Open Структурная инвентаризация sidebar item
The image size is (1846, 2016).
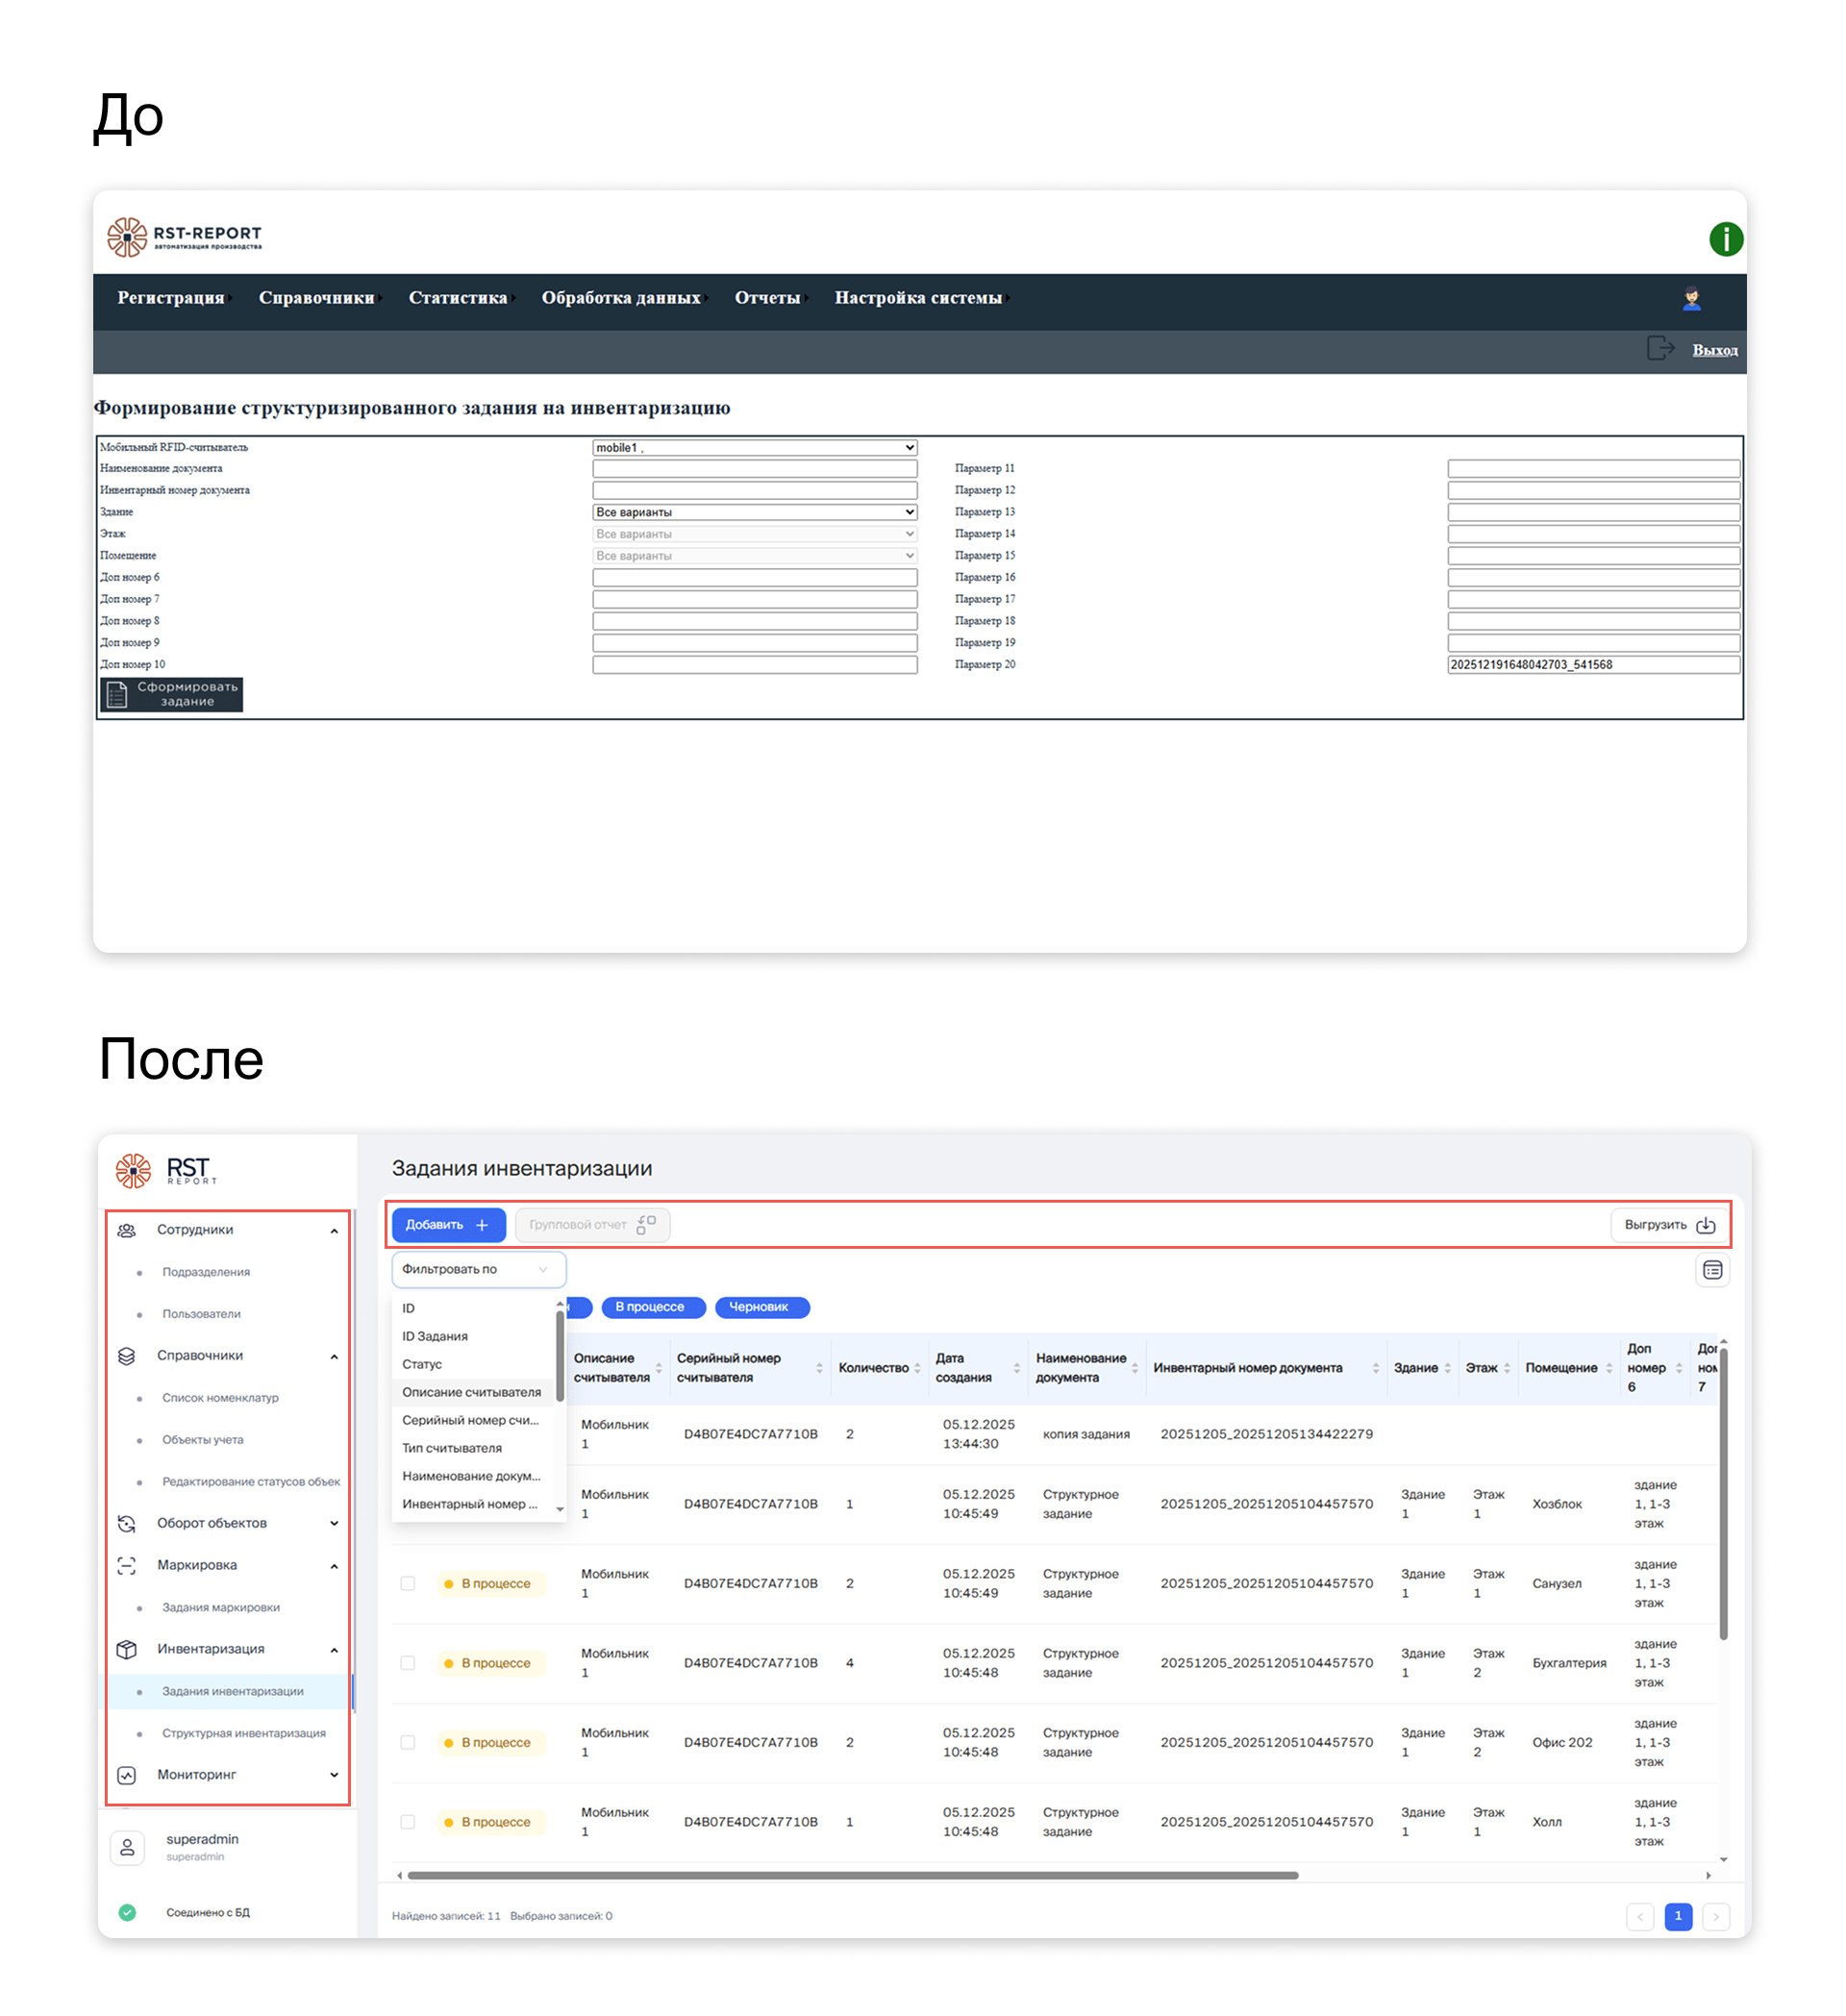244,1733
